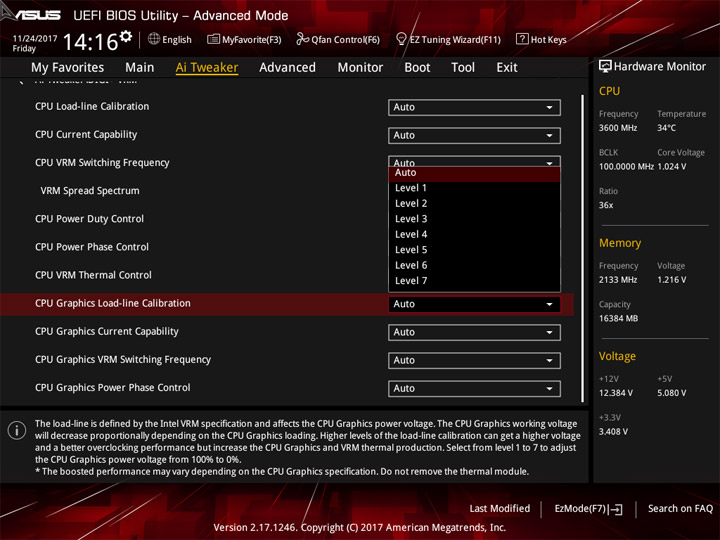Screen dimensions: 720x540
Task: Choose Level 6 option
Action: 474,265
